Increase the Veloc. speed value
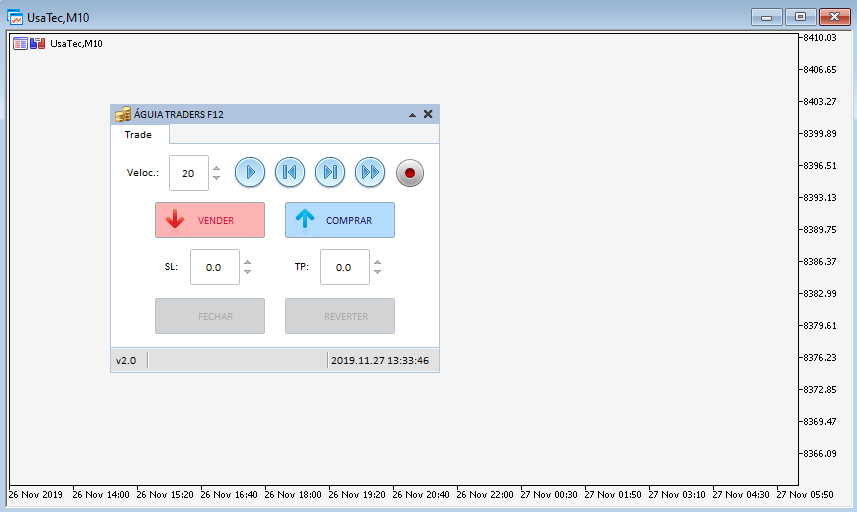Image resolution: width=857 pixels, height=512 pixels. click(217, 167)
